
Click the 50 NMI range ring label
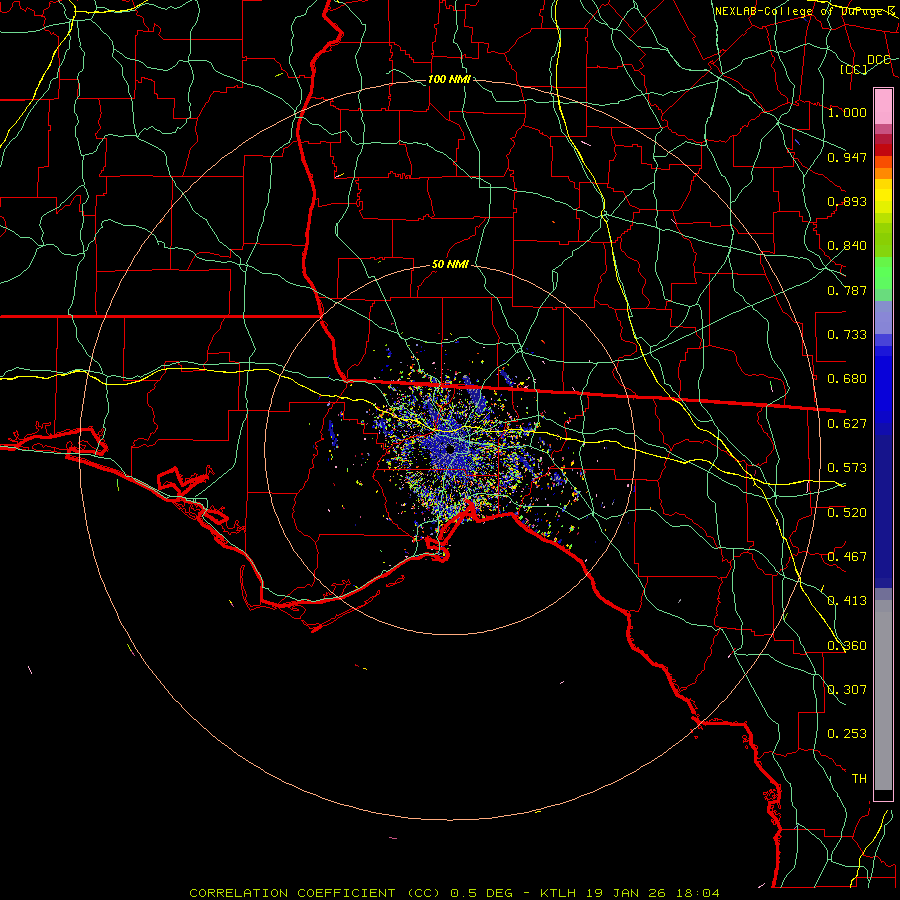(x=450, y=265)
